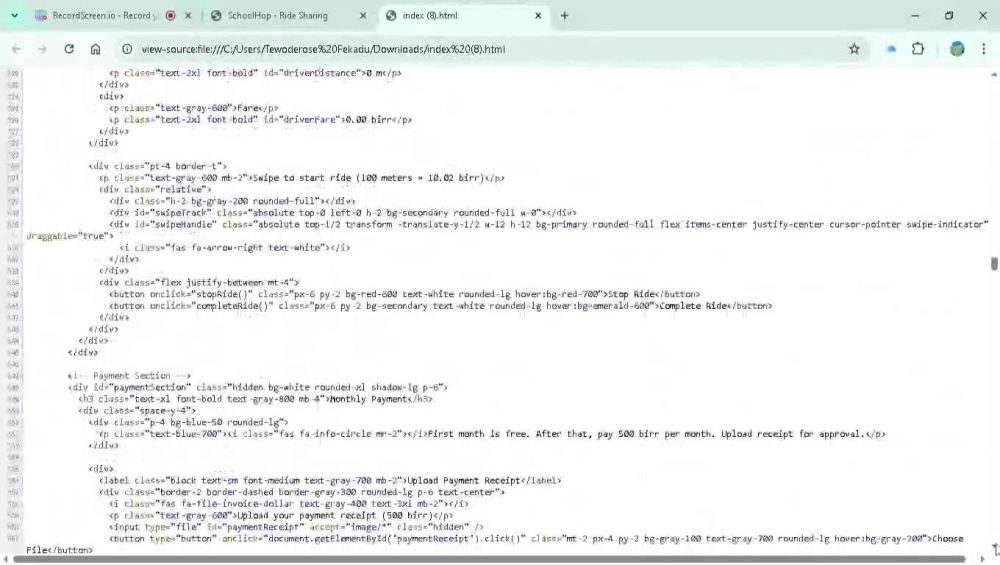Click the horizontal scrollbar at bottom
This screenshot has width=1000, height=565.
pos(489,559)
